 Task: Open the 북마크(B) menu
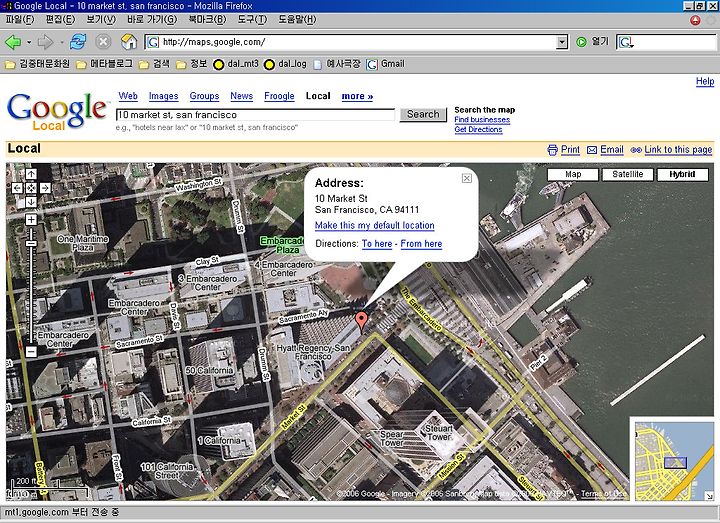208,19
